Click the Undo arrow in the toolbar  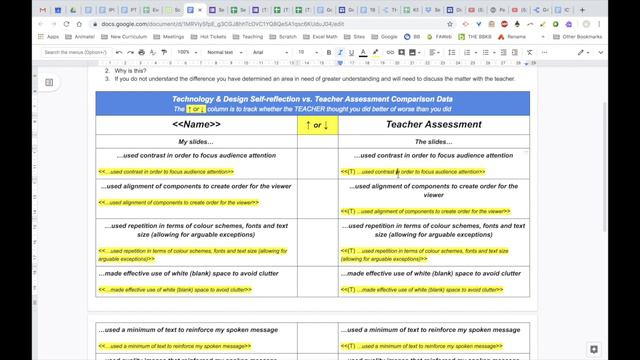119,52
